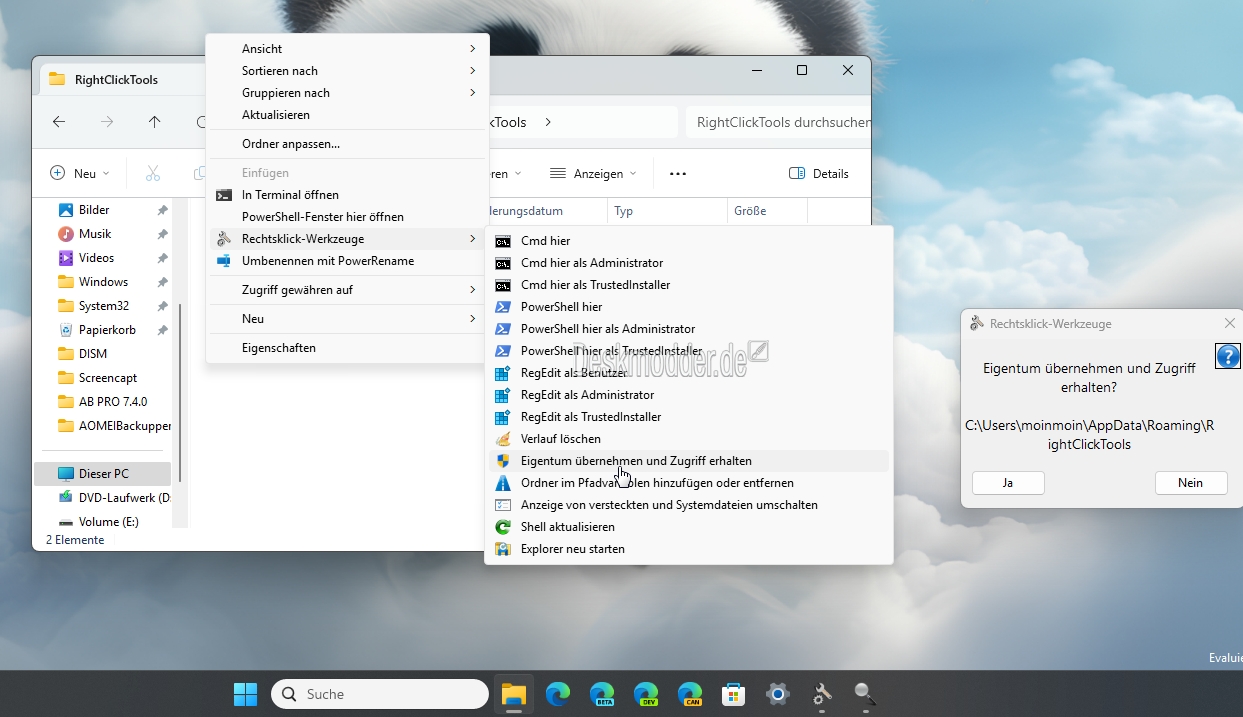Viewport: 1243px width, 717px height.
Task: Click the blue help question mark icon
Action: tap(1228, 356)
